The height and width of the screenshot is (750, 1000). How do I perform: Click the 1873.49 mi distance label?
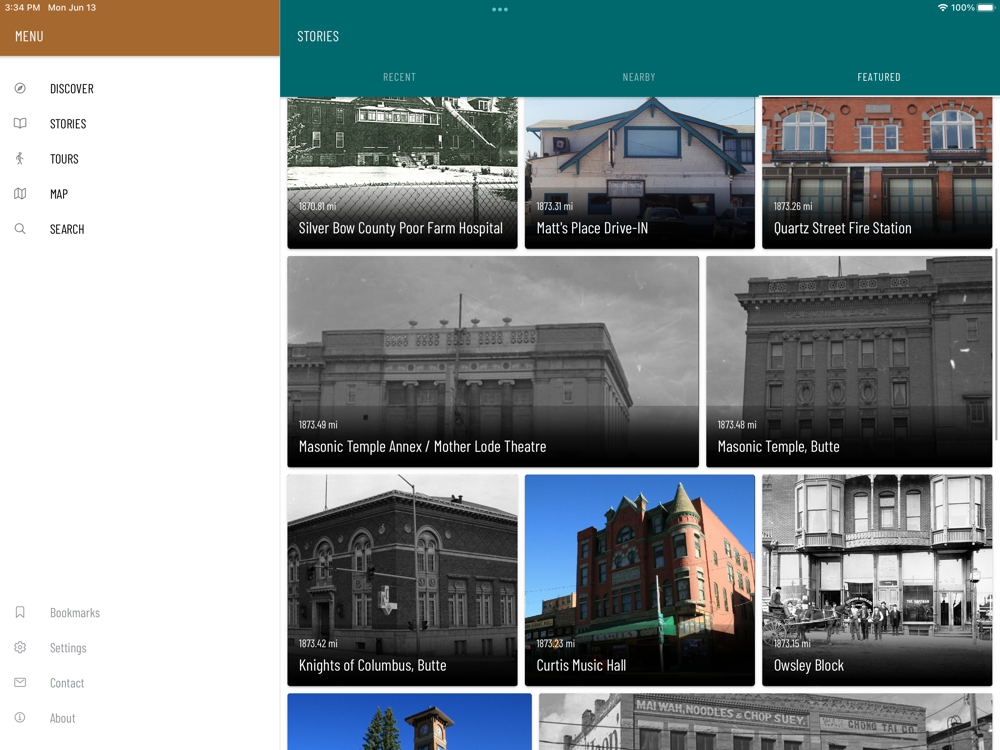[318, 425]
